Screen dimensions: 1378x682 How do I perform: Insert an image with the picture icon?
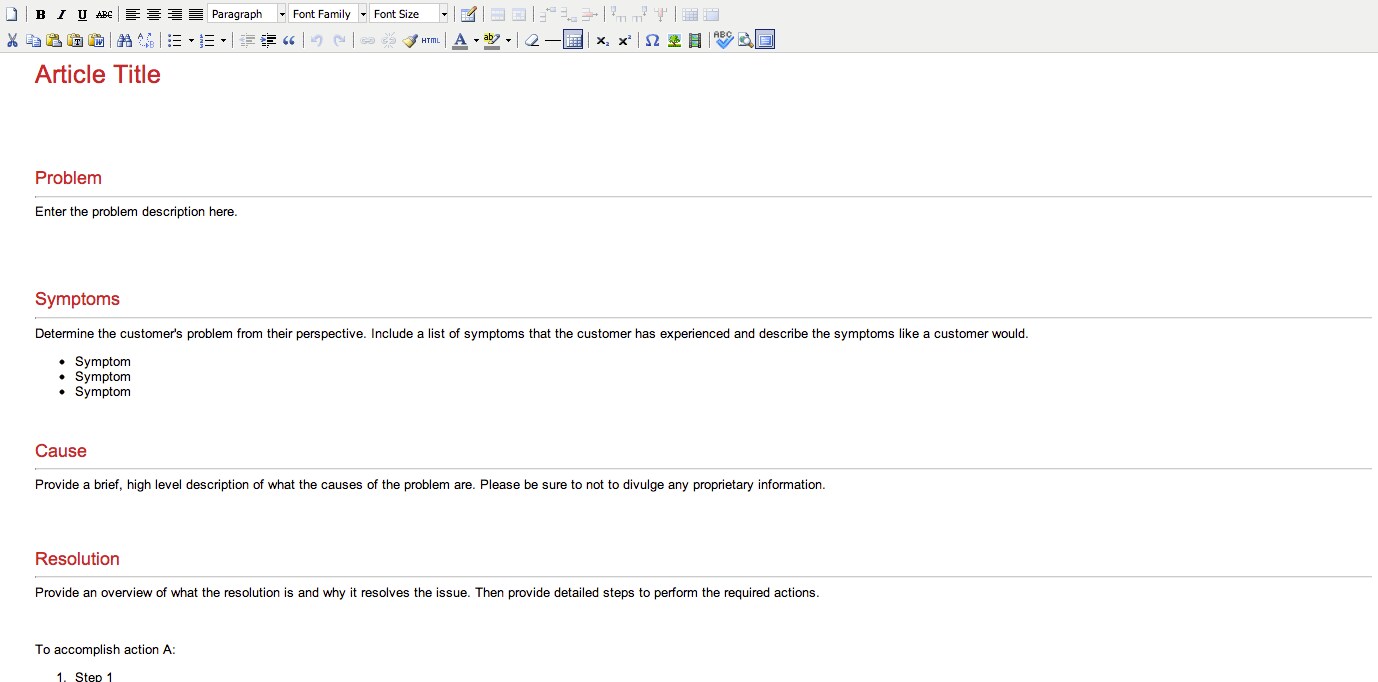[674, 40]
